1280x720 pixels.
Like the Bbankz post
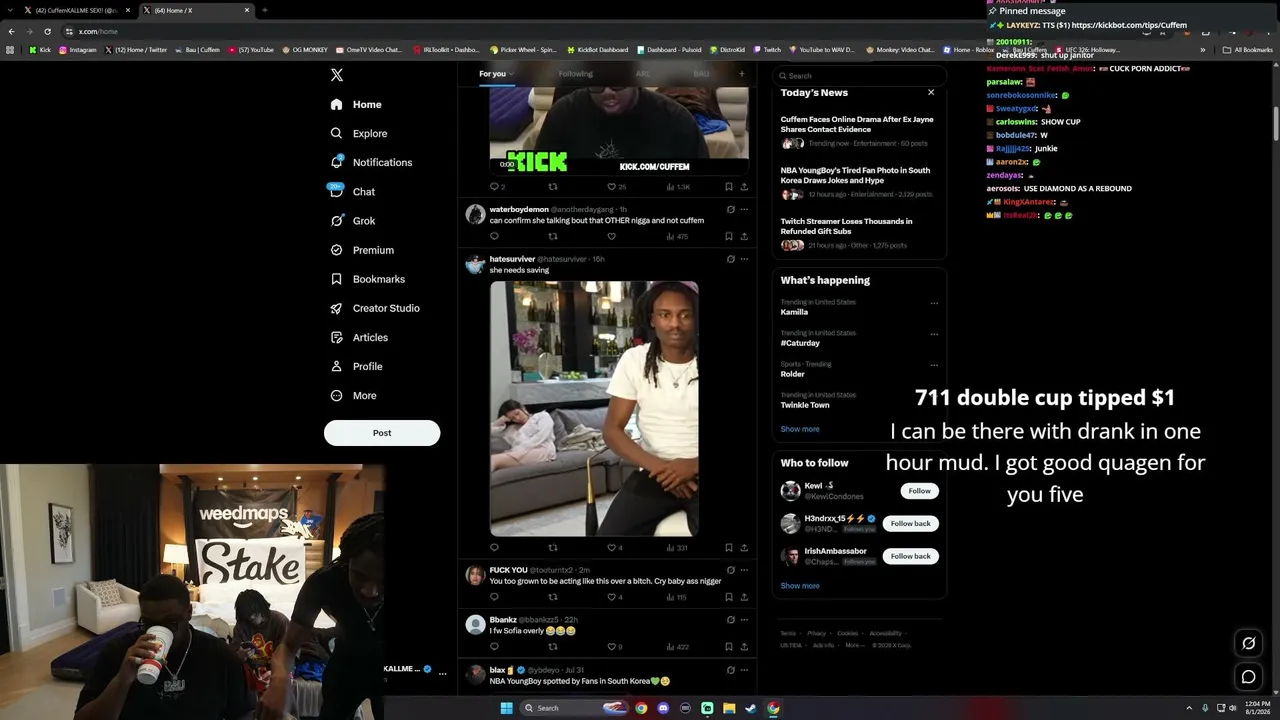pos(611,647)
